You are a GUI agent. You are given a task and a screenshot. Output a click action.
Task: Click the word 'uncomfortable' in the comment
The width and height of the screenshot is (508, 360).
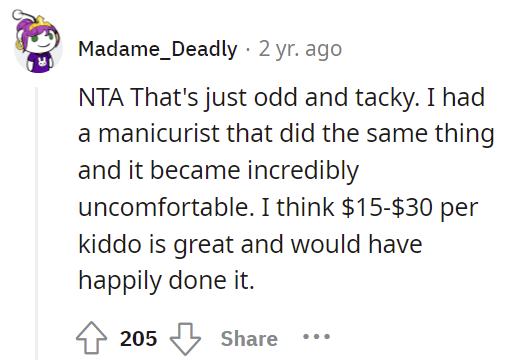click(x=164, y=207)
